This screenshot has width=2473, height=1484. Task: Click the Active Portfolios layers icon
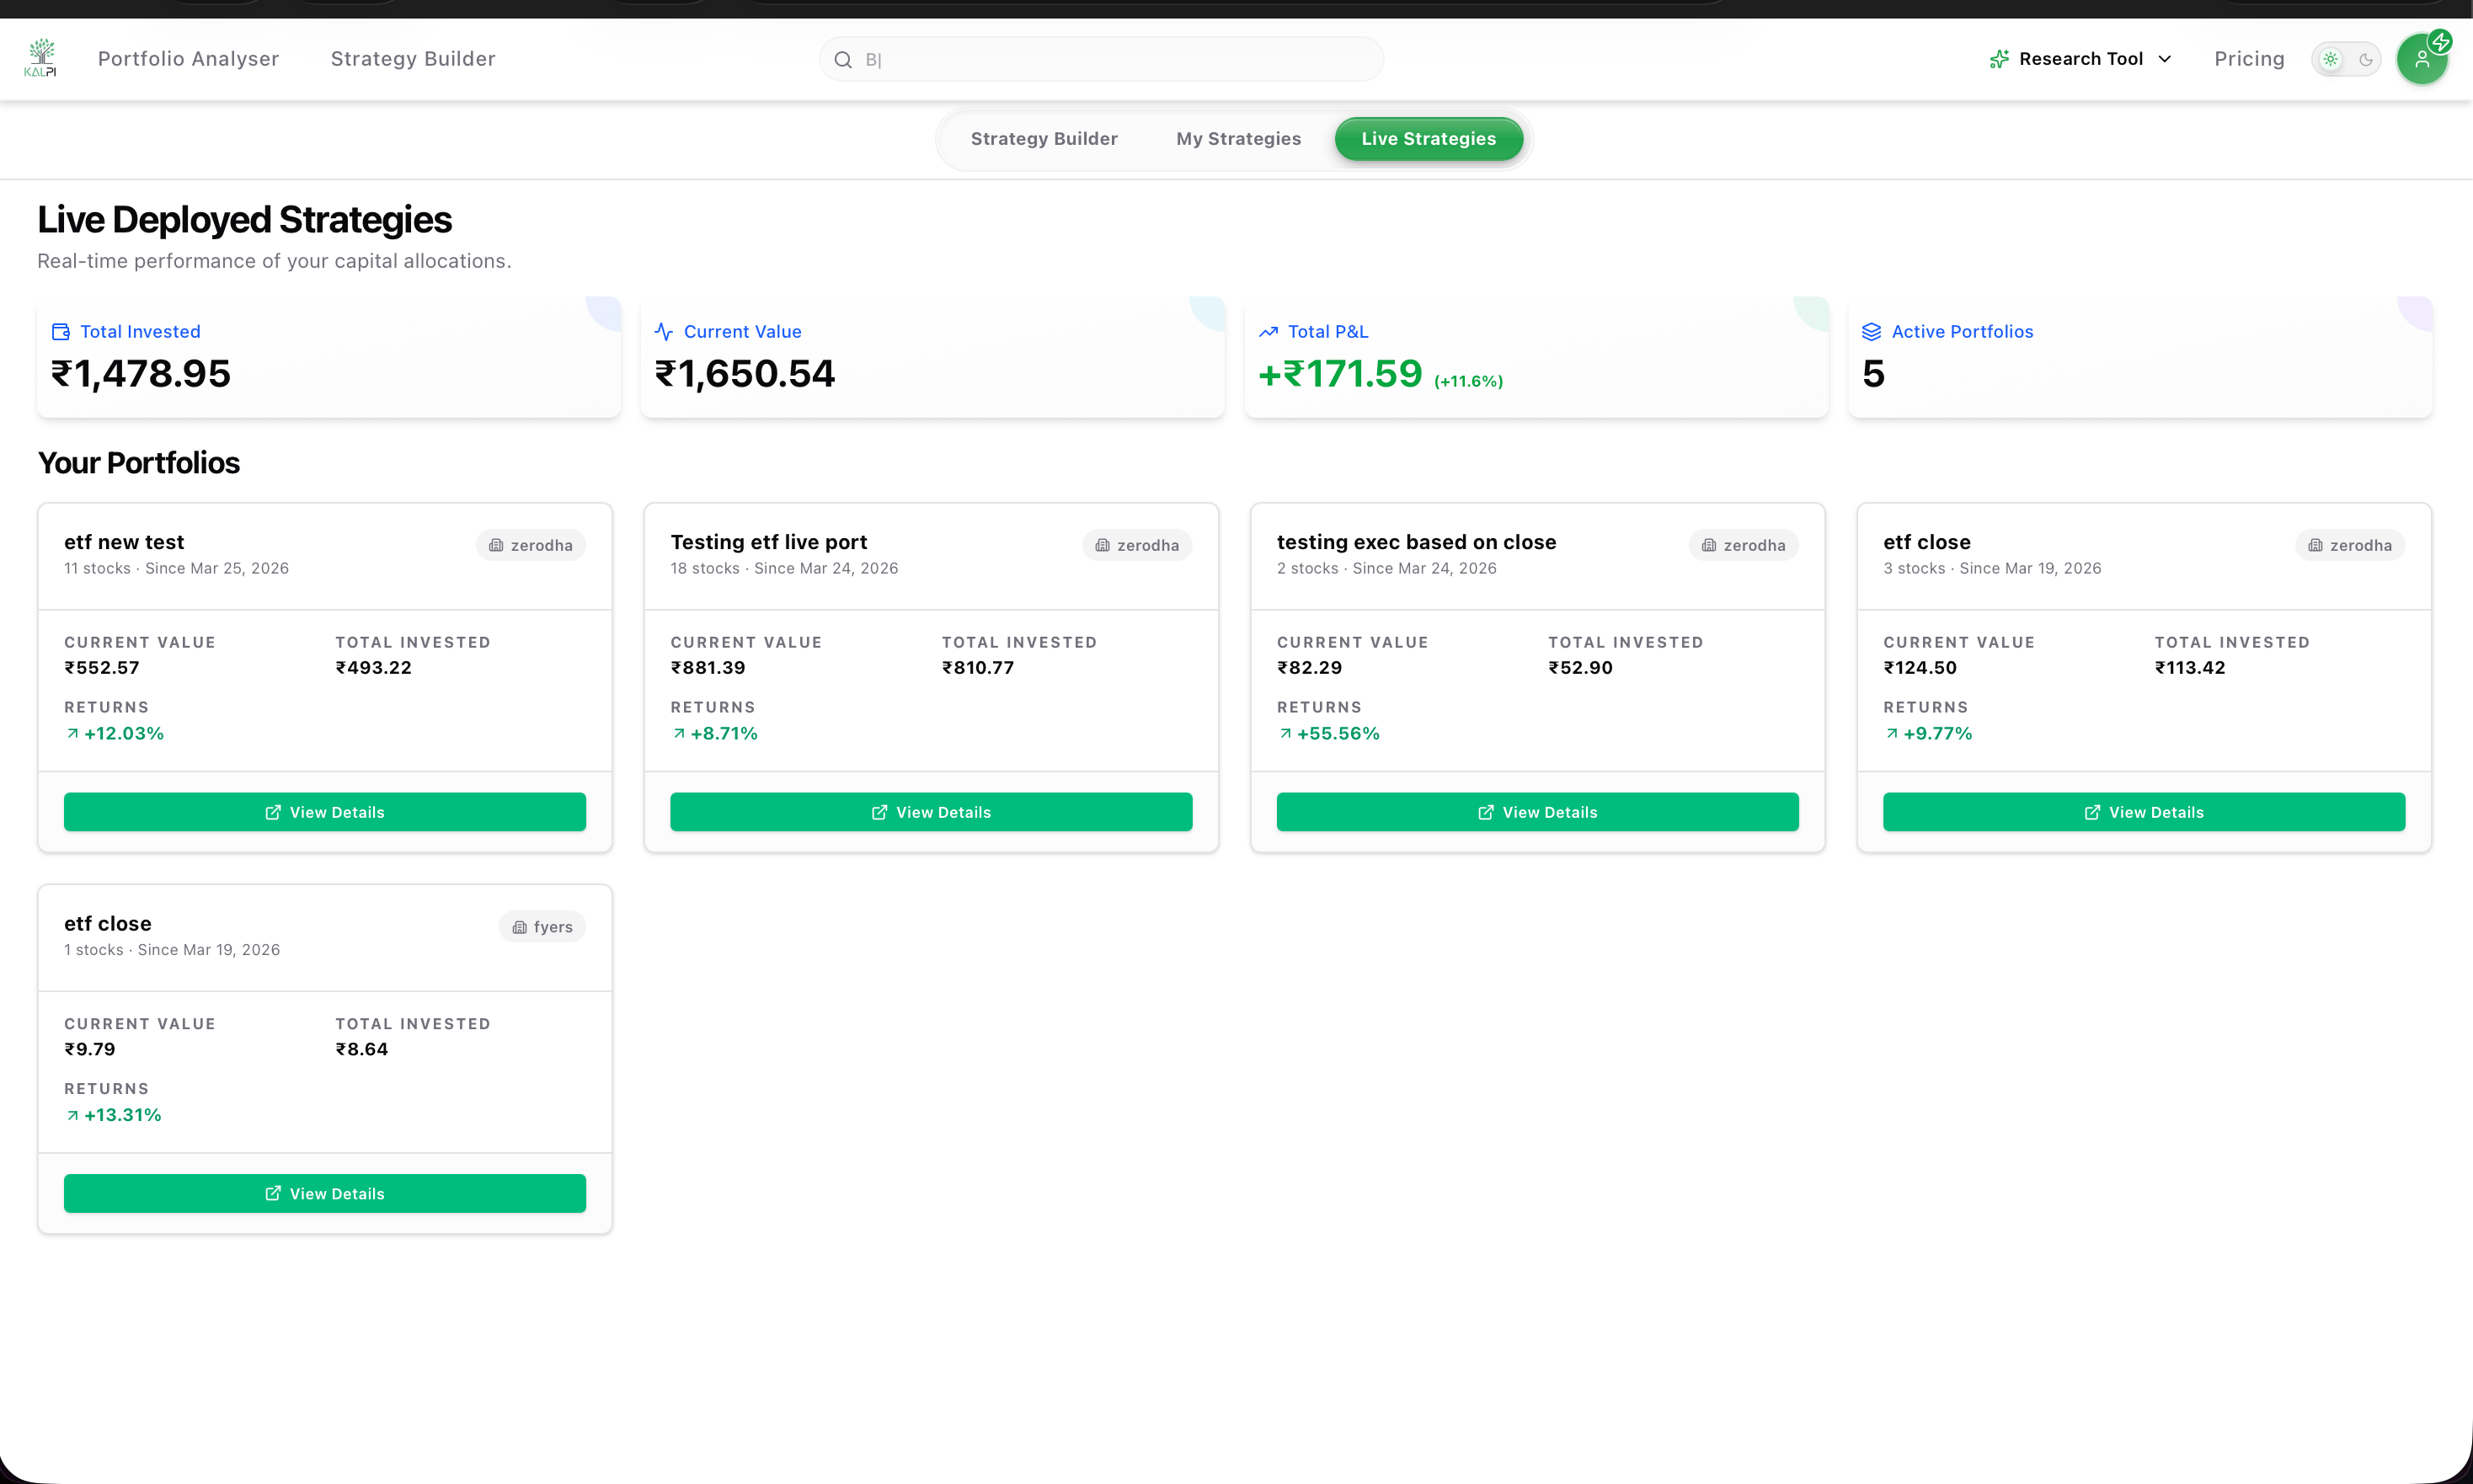tap(1872, 332)
